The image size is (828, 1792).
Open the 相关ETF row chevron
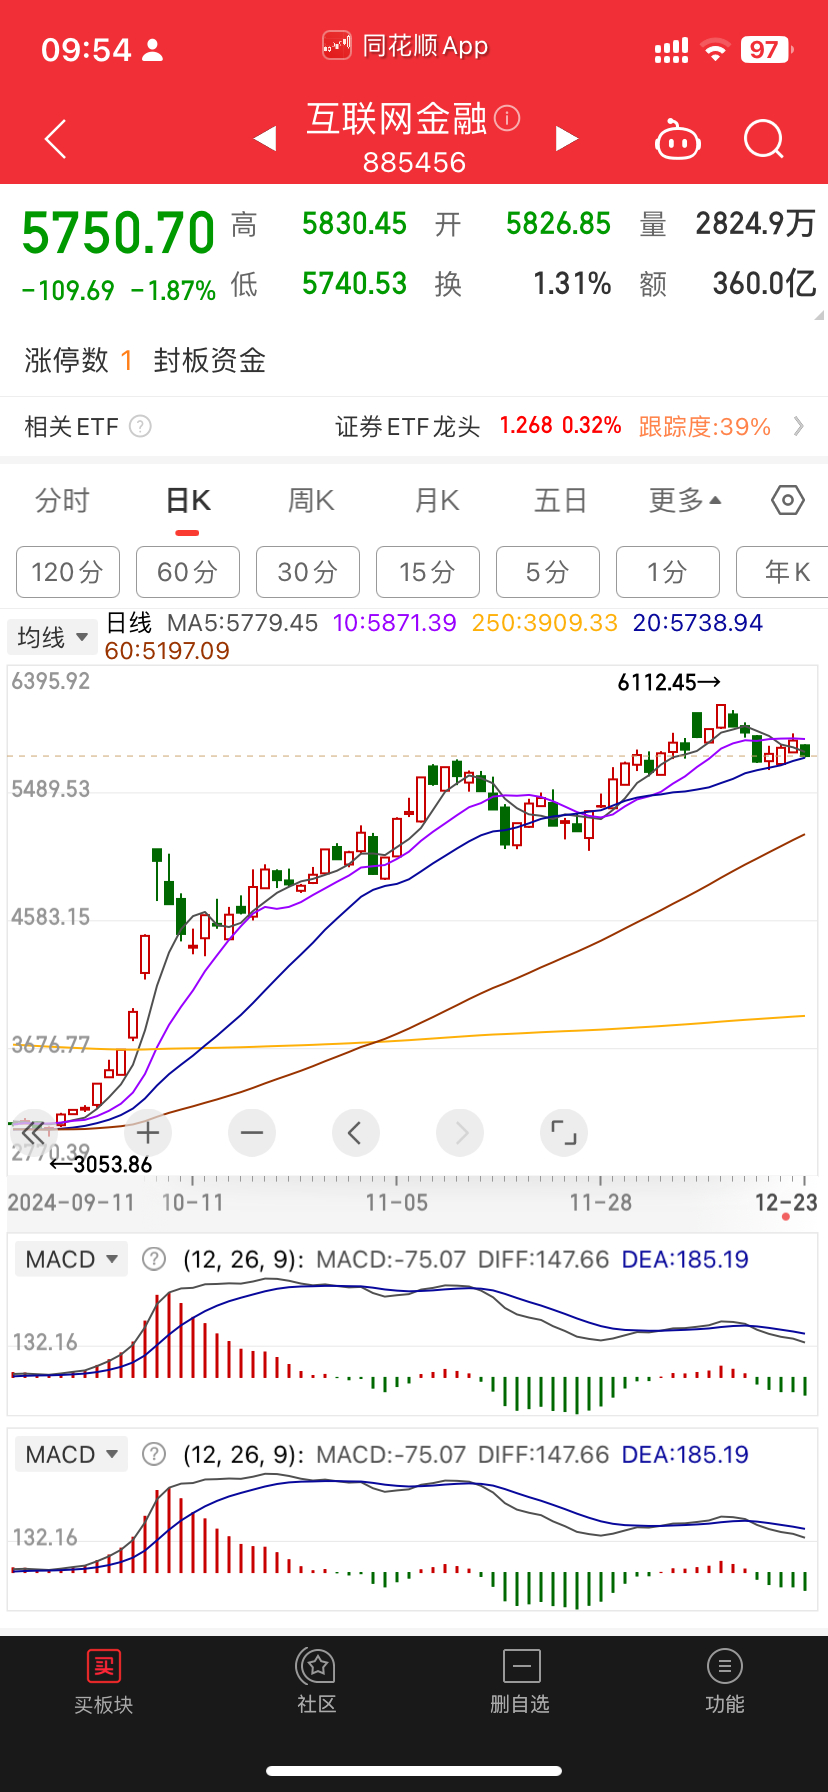[x=798, y=427]
